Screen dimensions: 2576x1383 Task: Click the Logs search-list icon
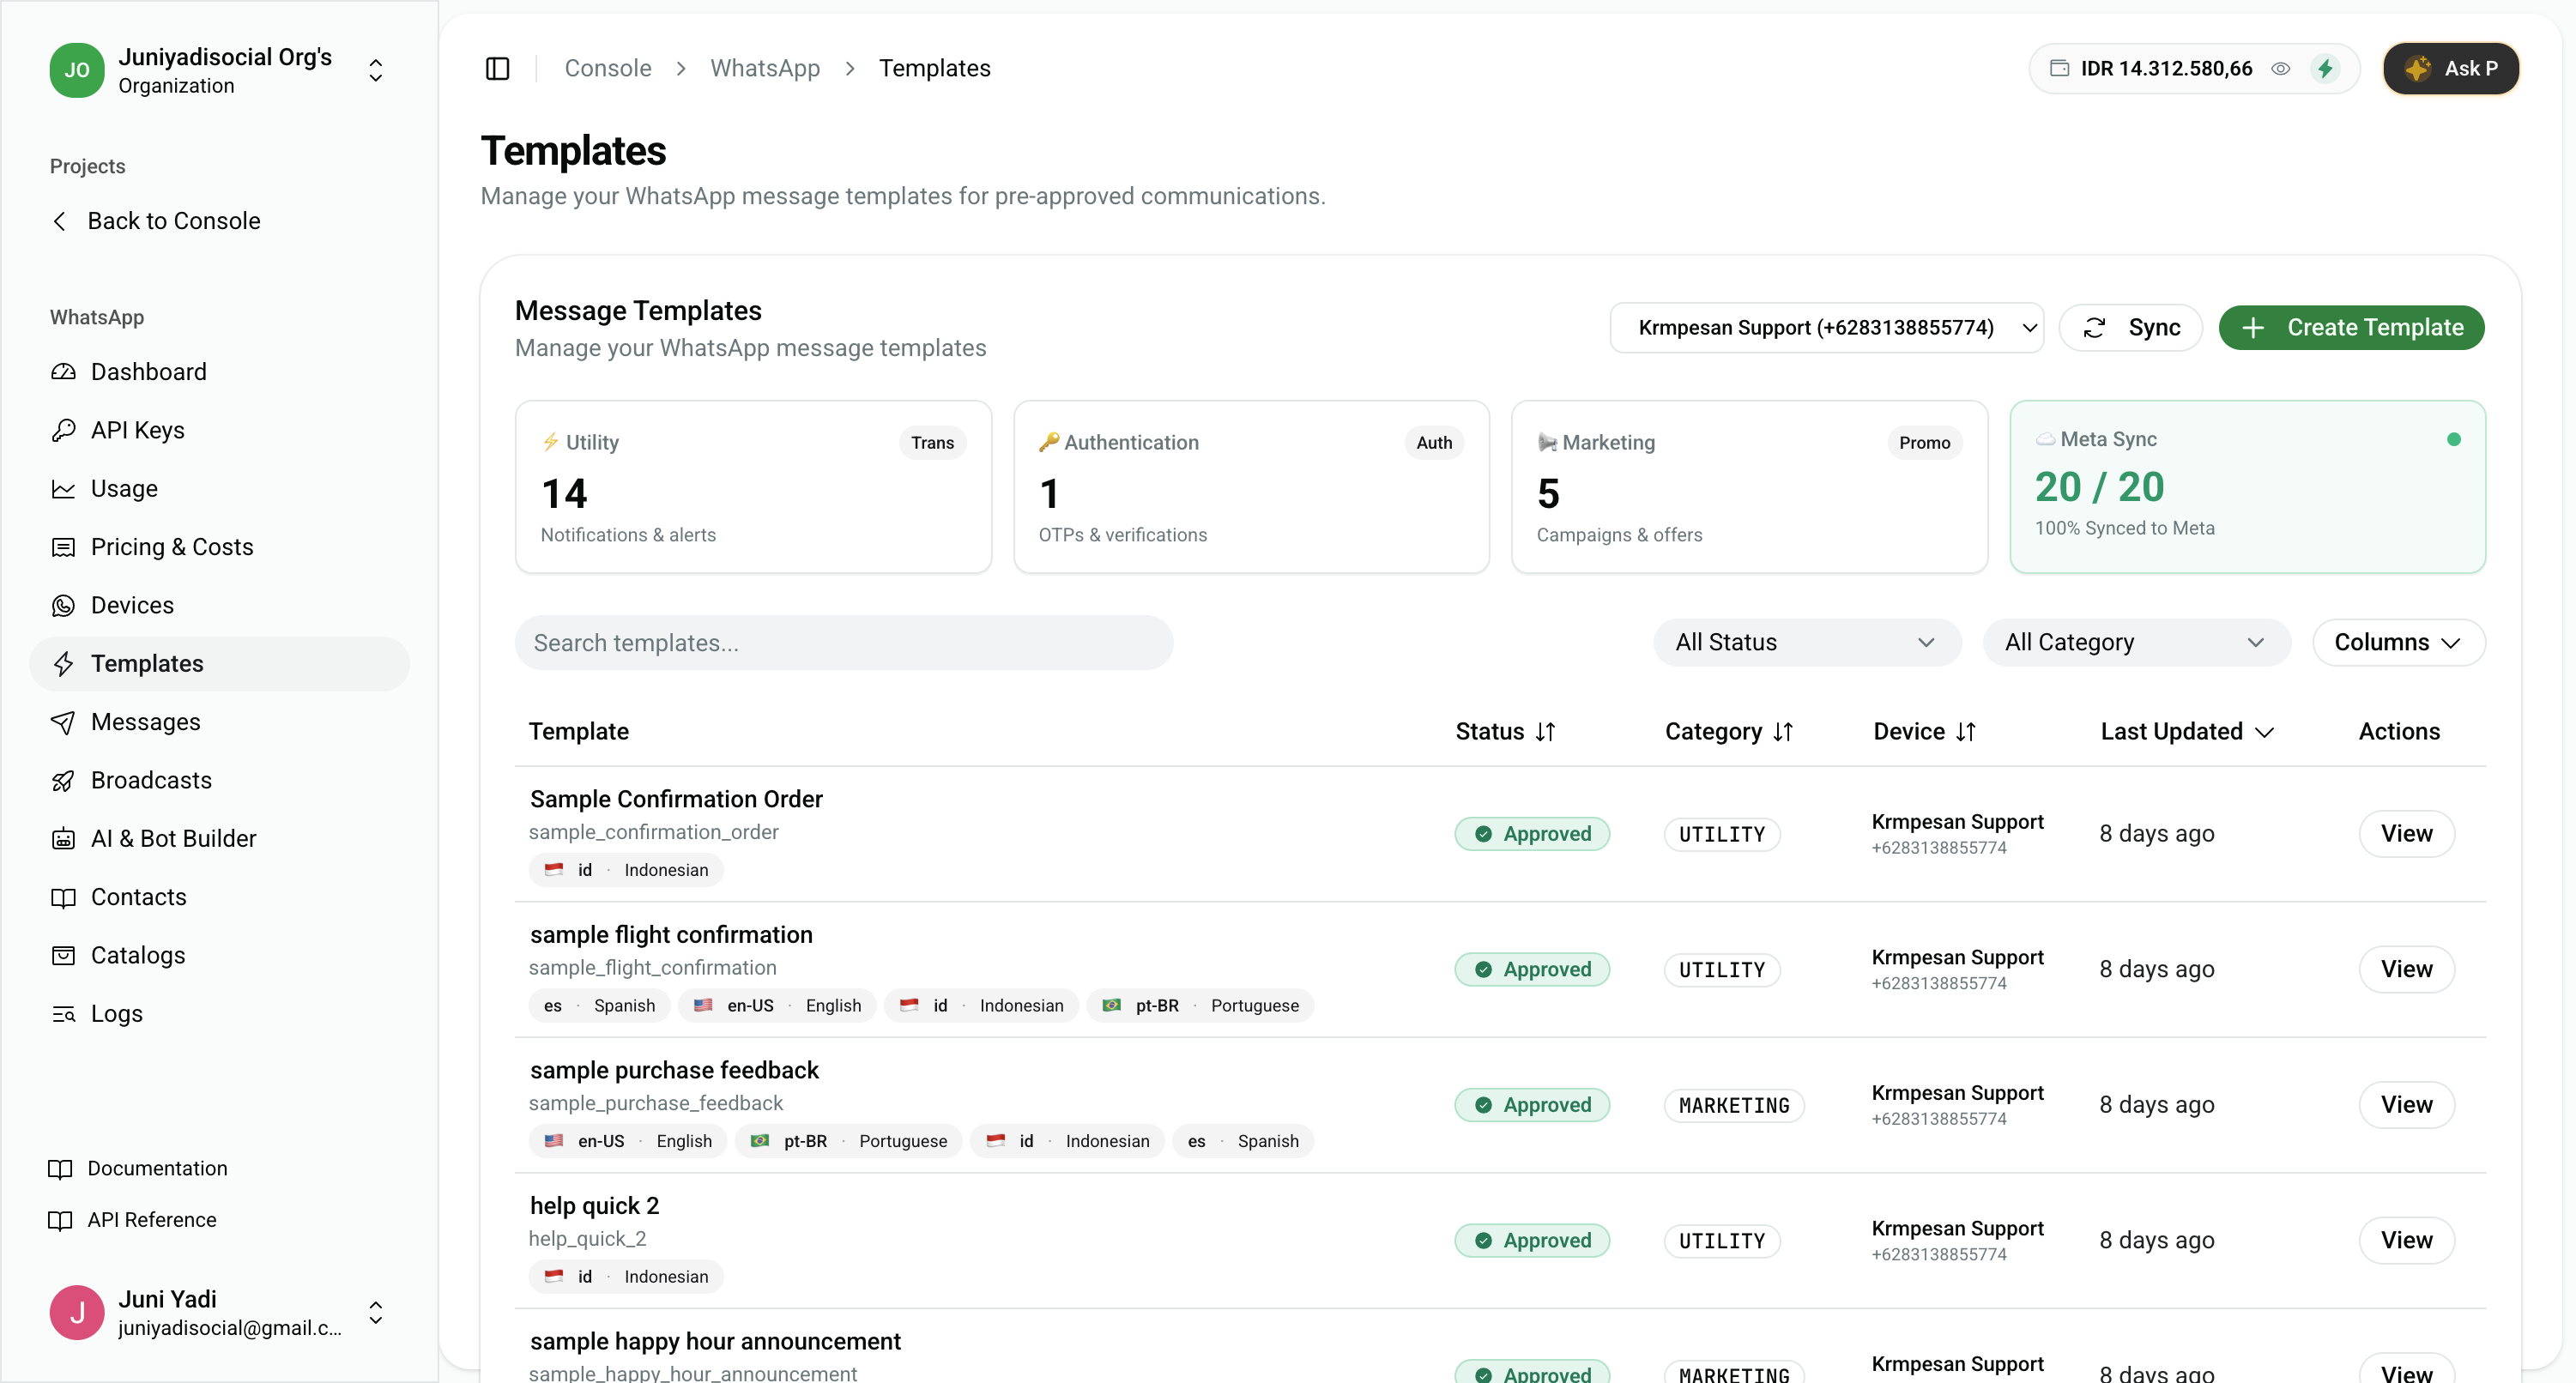(x=63, y=1013)
